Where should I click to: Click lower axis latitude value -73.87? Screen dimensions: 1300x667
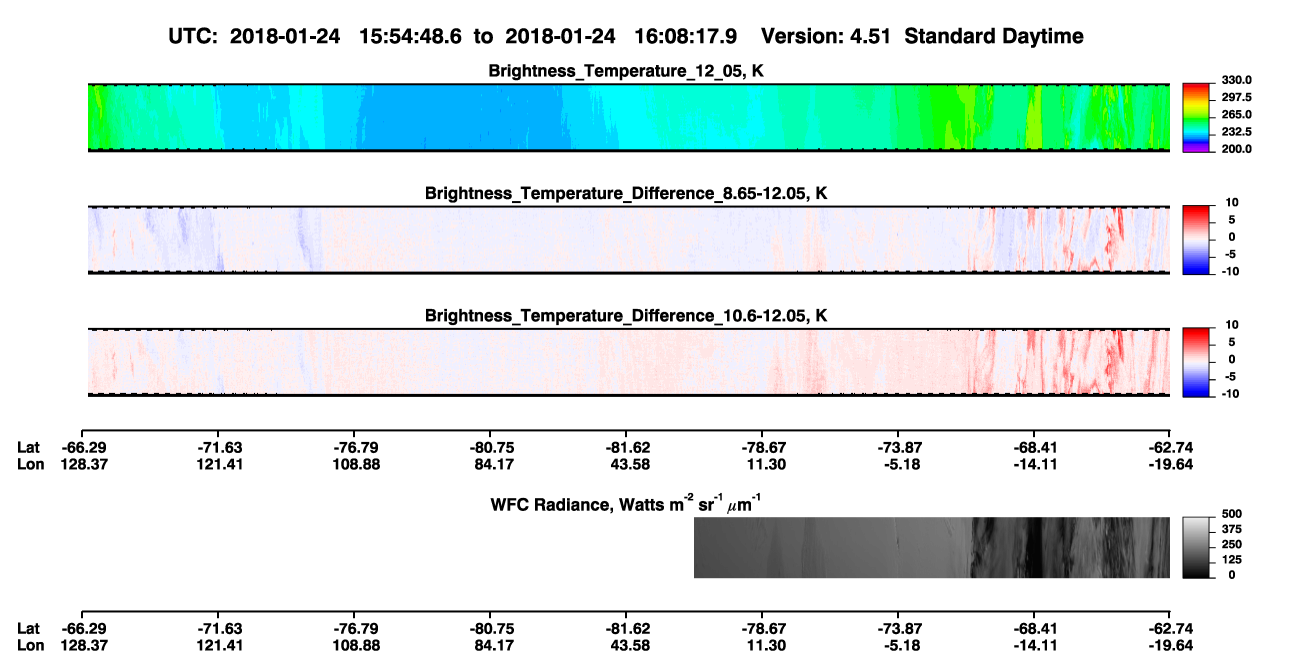point(898,629)
